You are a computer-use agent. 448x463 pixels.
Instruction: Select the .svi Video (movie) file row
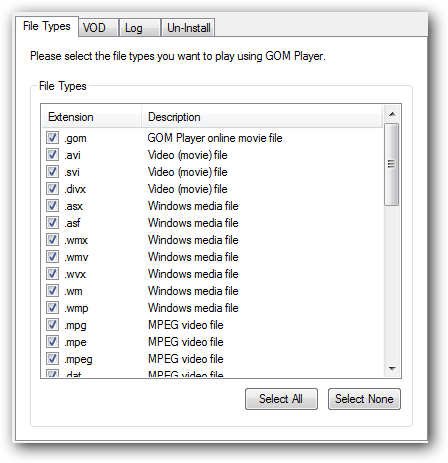(213, 172)
